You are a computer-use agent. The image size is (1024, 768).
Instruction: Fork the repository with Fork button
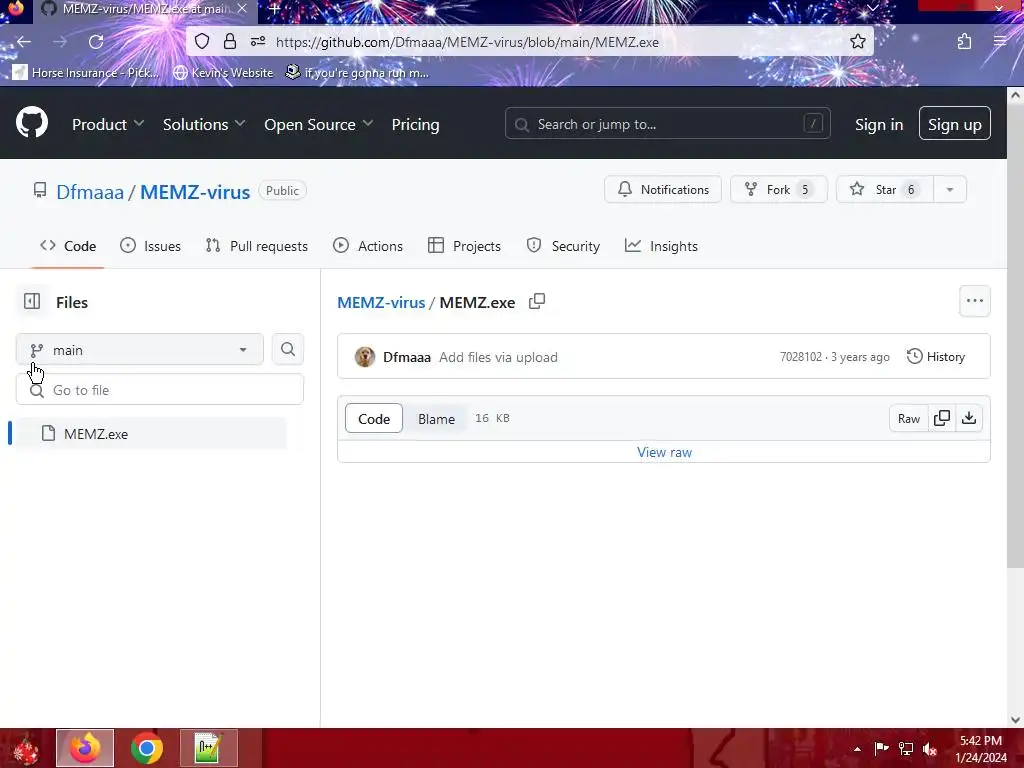tap(778, 189)
